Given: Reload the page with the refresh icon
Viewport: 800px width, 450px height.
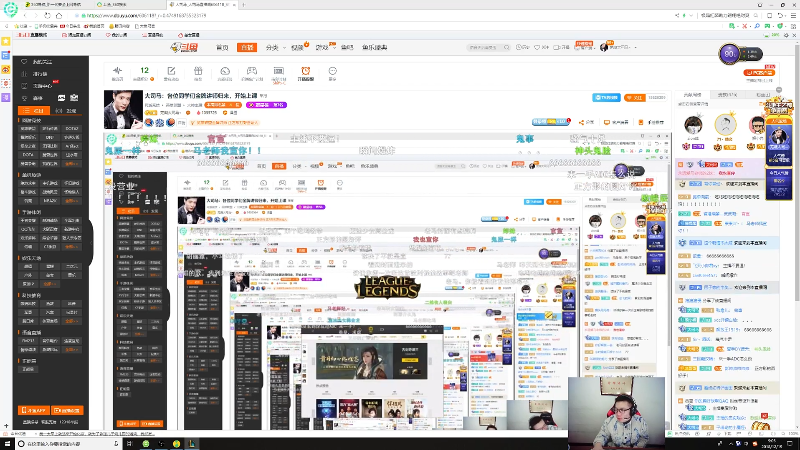Looking at the screenshot, I should click(47, 15).
